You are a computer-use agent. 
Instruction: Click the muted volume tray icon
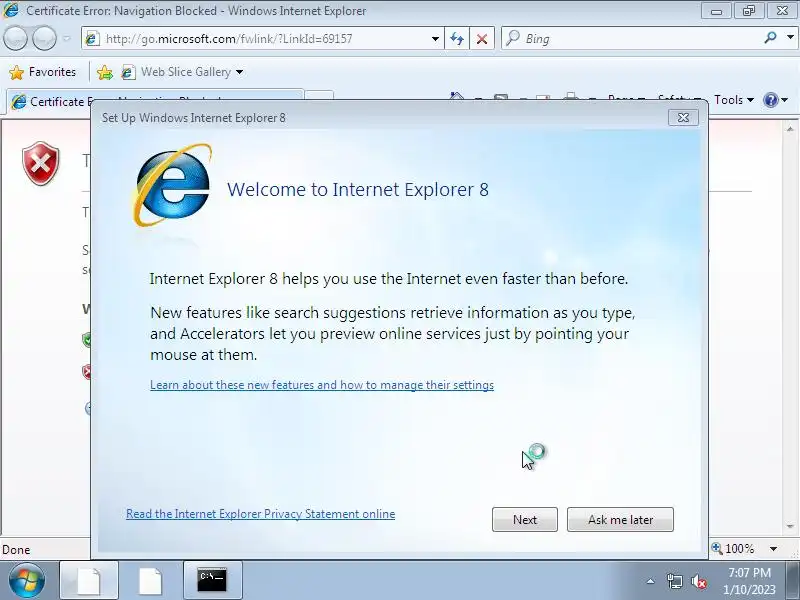coord(699,581)
